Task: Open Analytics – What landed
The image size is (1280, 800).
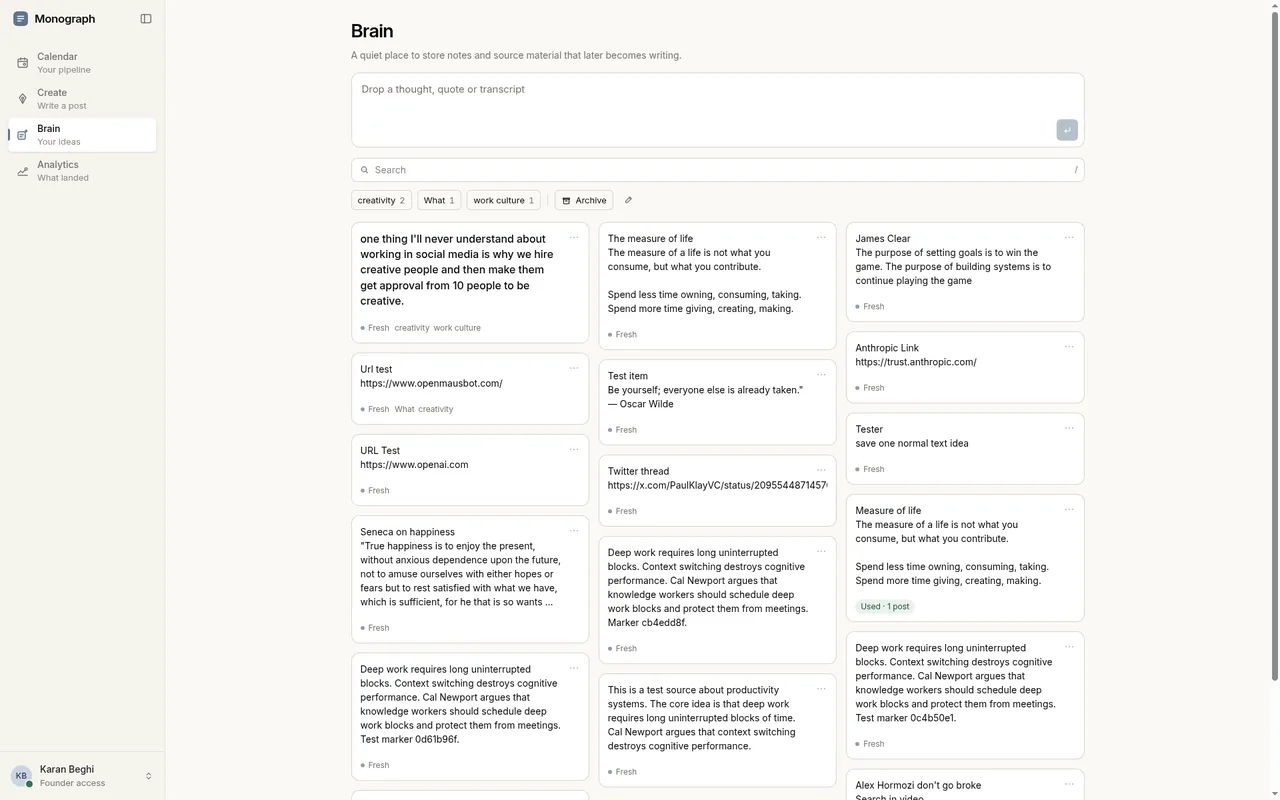Action: coord(82,171)
